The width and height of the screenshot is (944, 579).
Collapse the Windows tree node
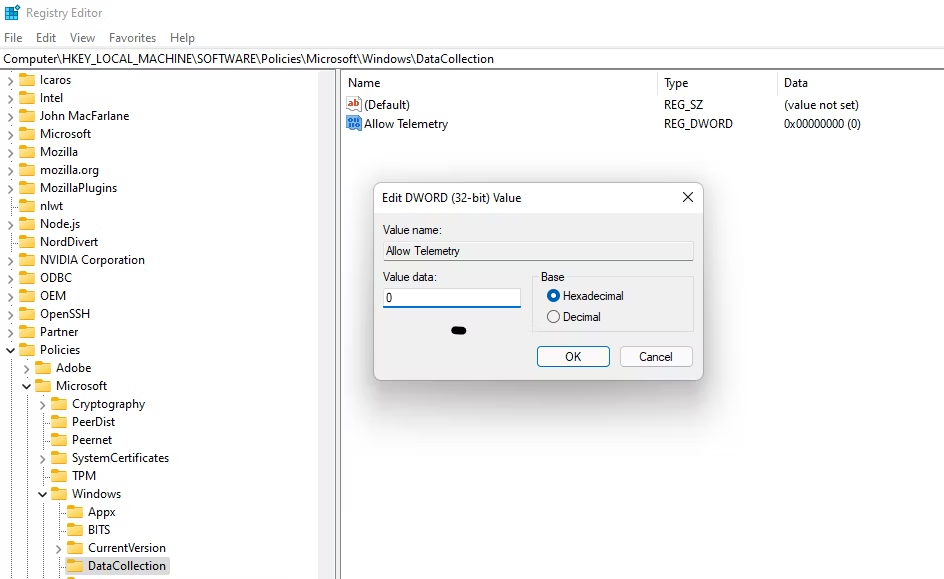coord(43,494)
